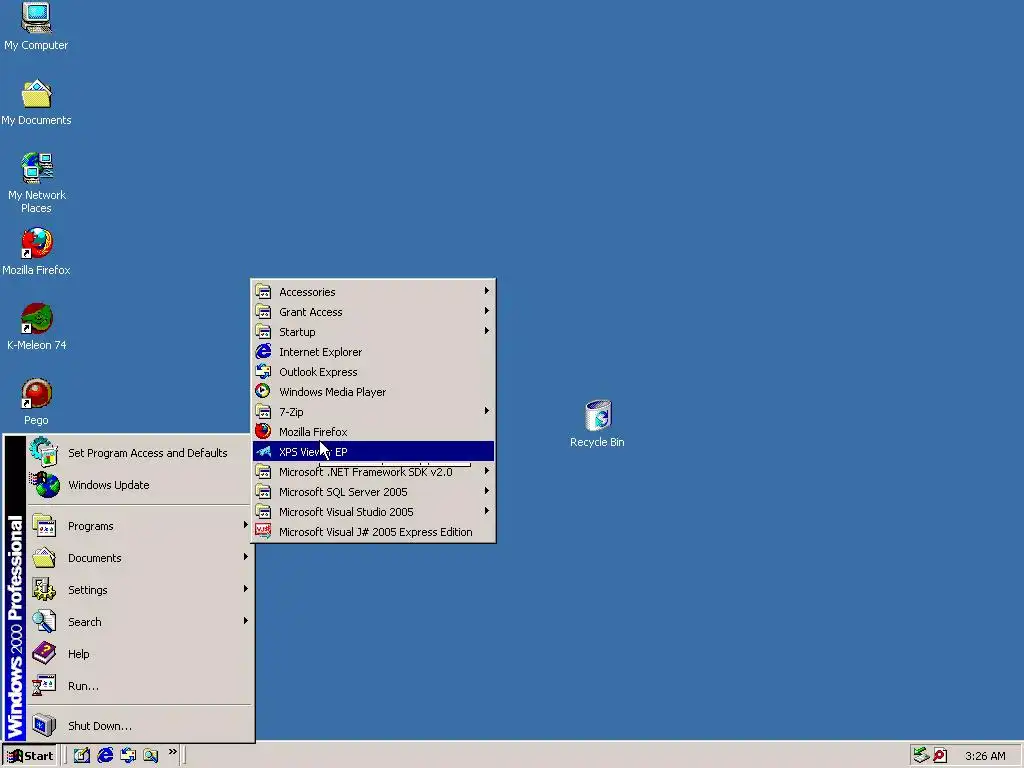This screenshot has width=1024, height=768.
Task: Click network connection tray icon
Action: [921, 756]
